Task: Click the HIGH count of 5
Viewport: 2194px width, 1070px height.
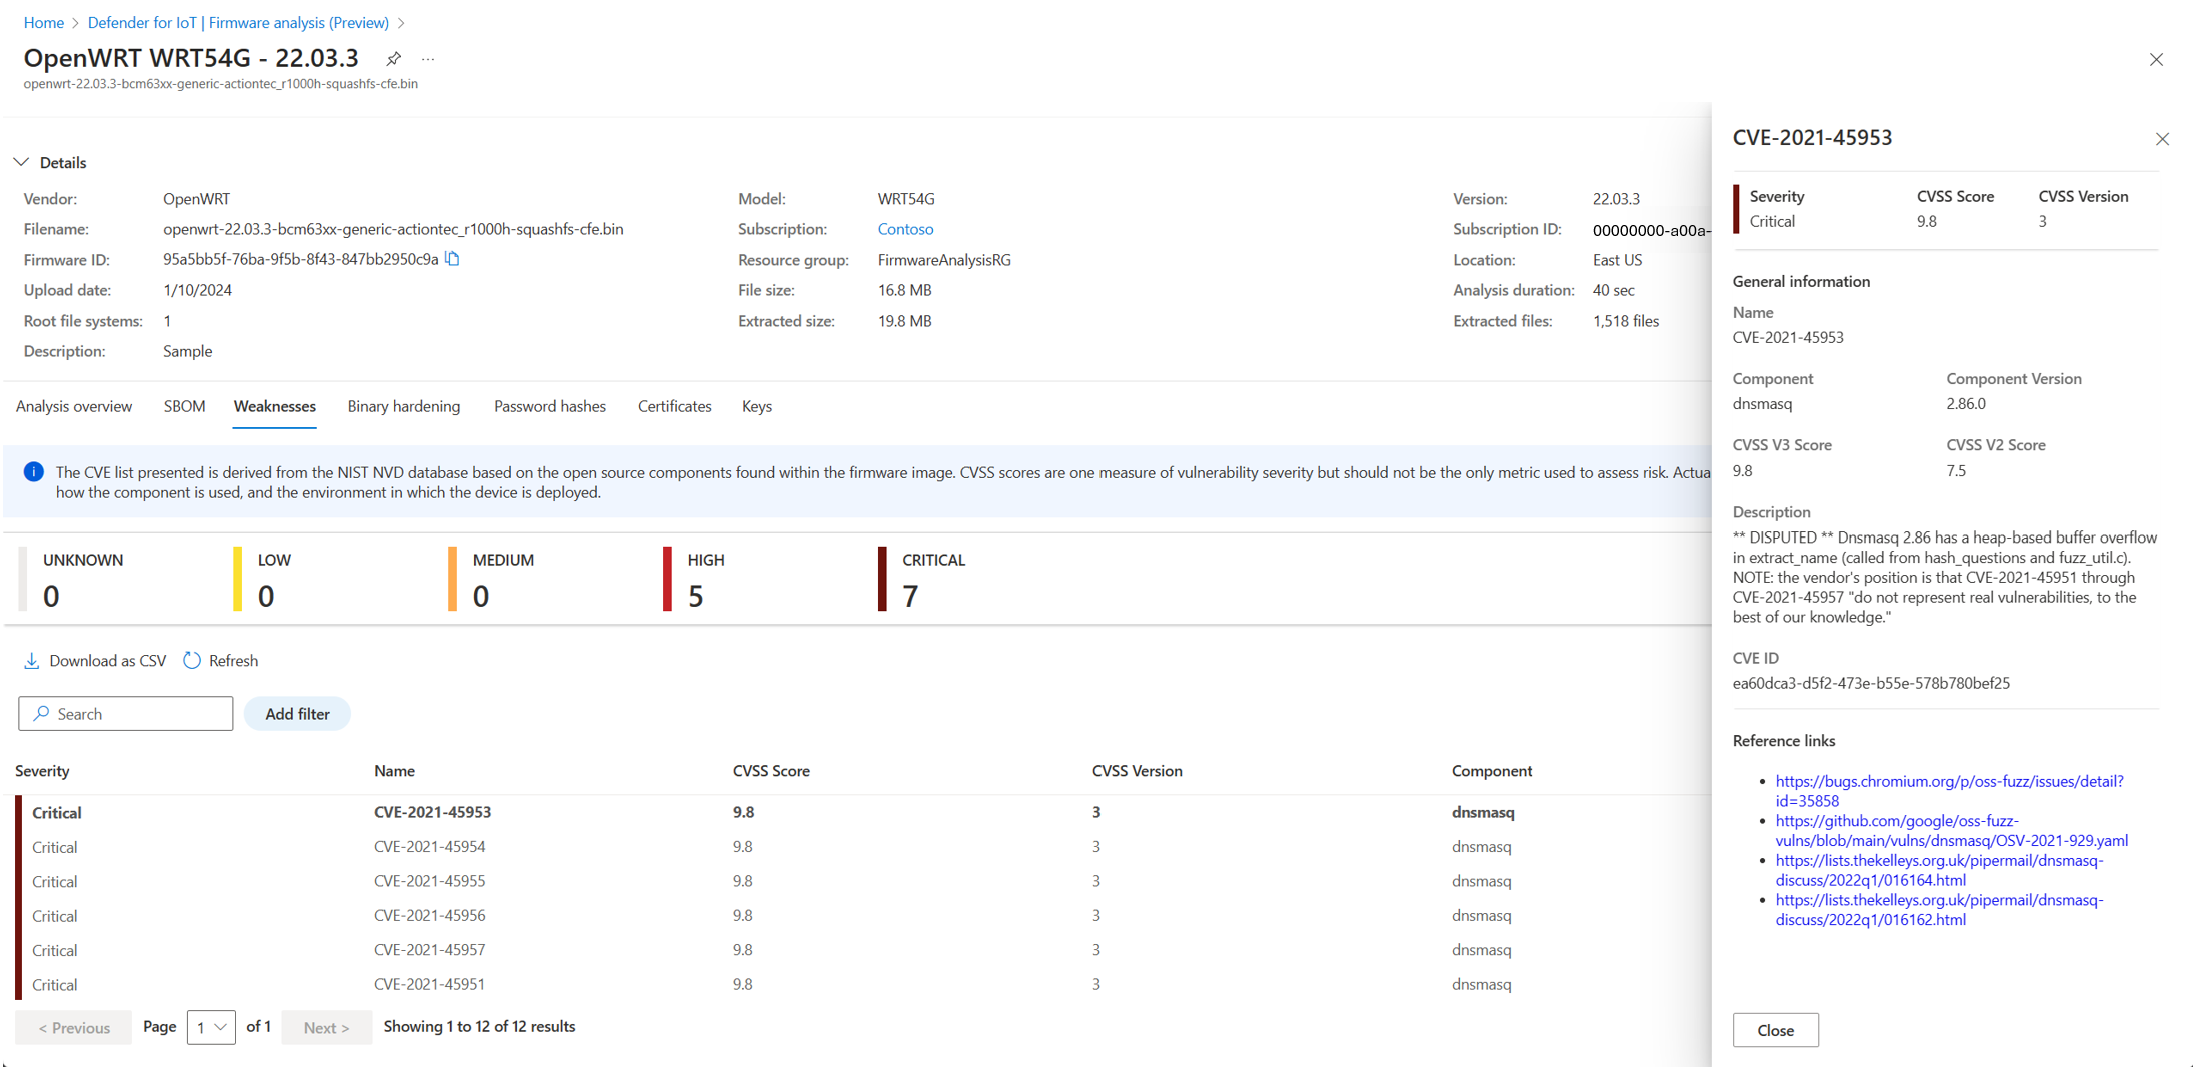Action: (696, 596)
